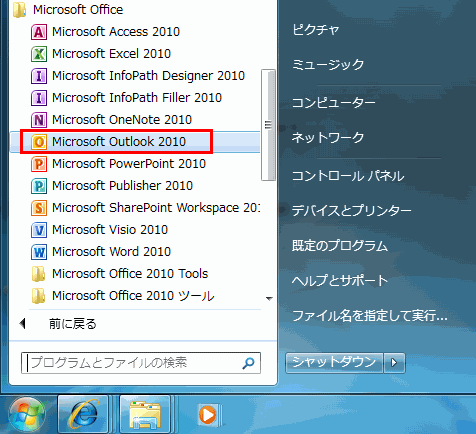Open ファイル名を指定して実行
The height and width of the screenshot is (434, 476).
[x=369, y=315]
